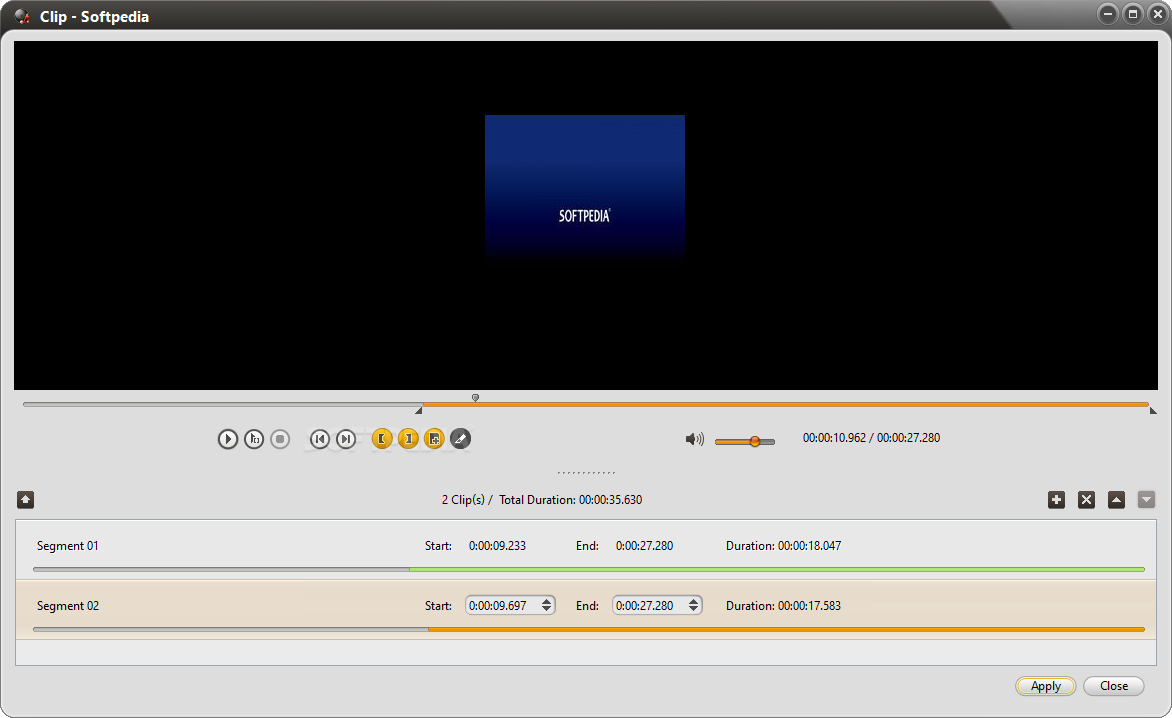Click the 00:00:10.962 / 00:00:27.280 time readout
The image size is (1172, 718).
pos(872,438)
